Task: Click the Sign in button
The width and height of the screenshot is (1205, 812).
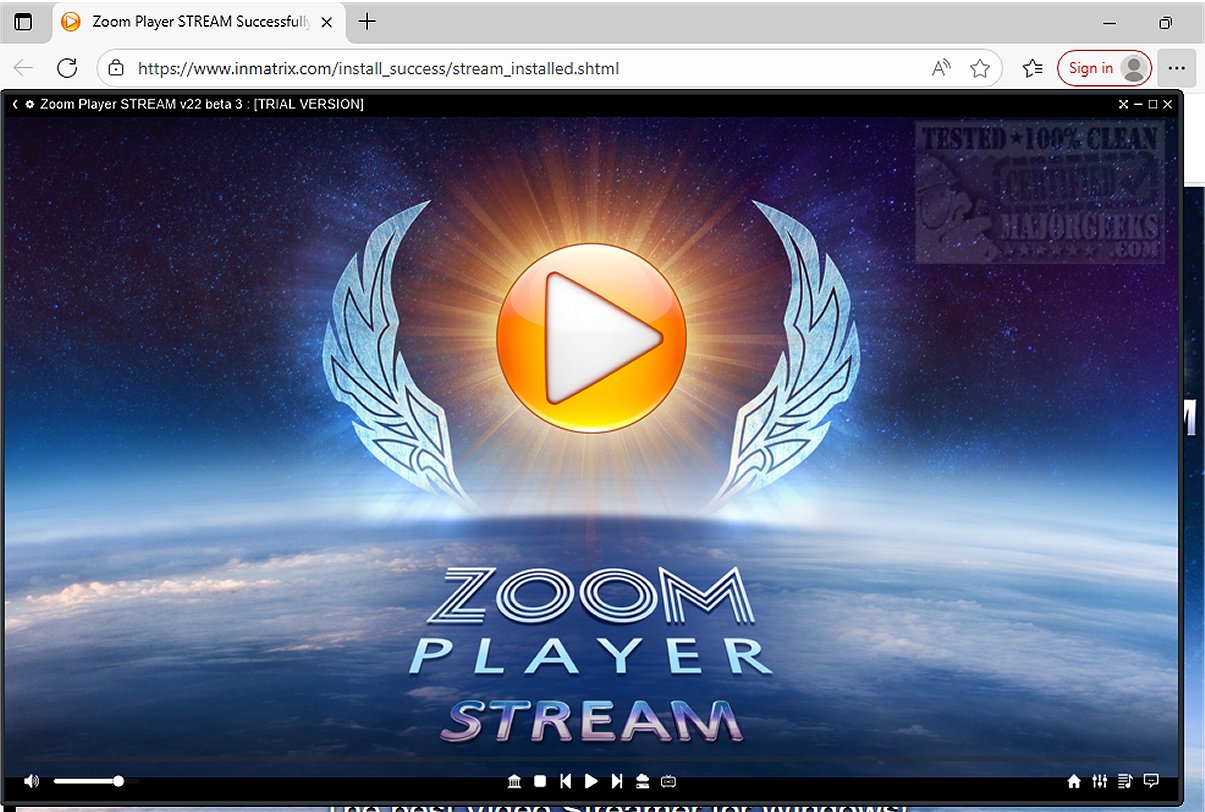Action: pyautogui.click(x=1104, y=68)
